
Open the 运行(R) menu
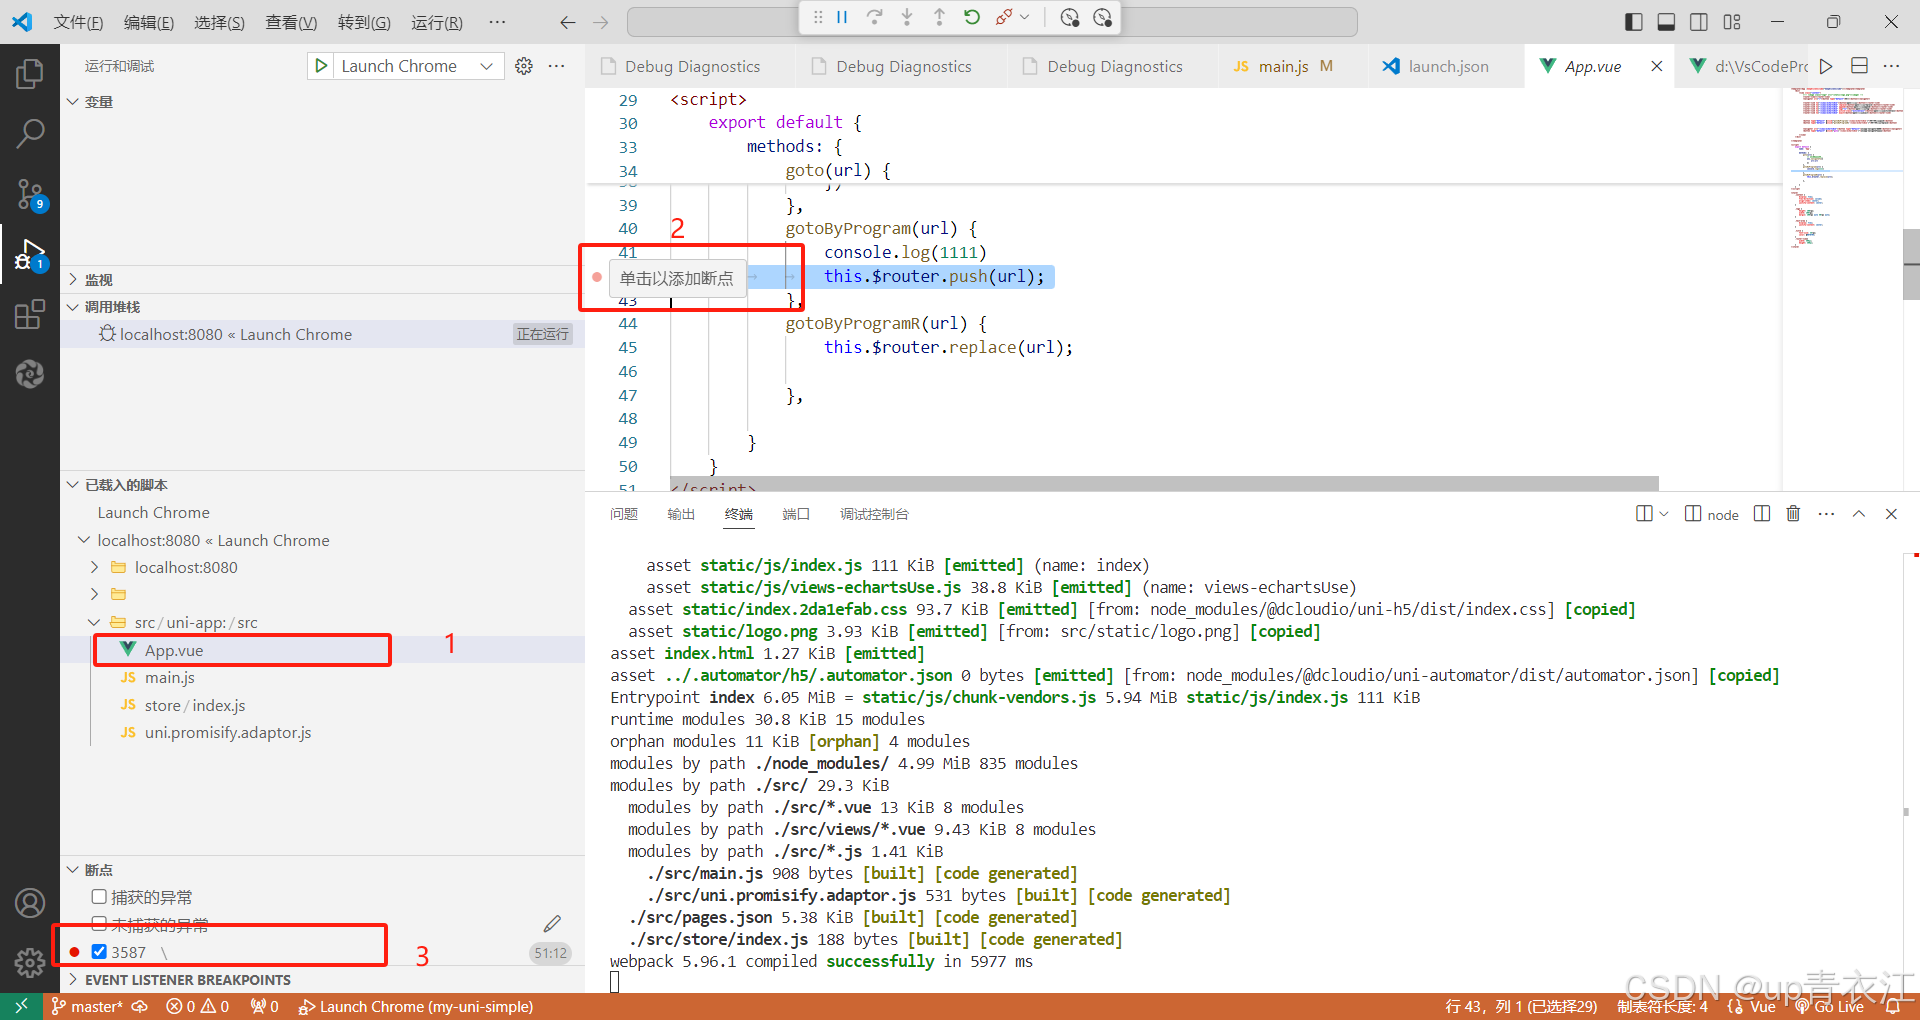click(x=436, y=22)
